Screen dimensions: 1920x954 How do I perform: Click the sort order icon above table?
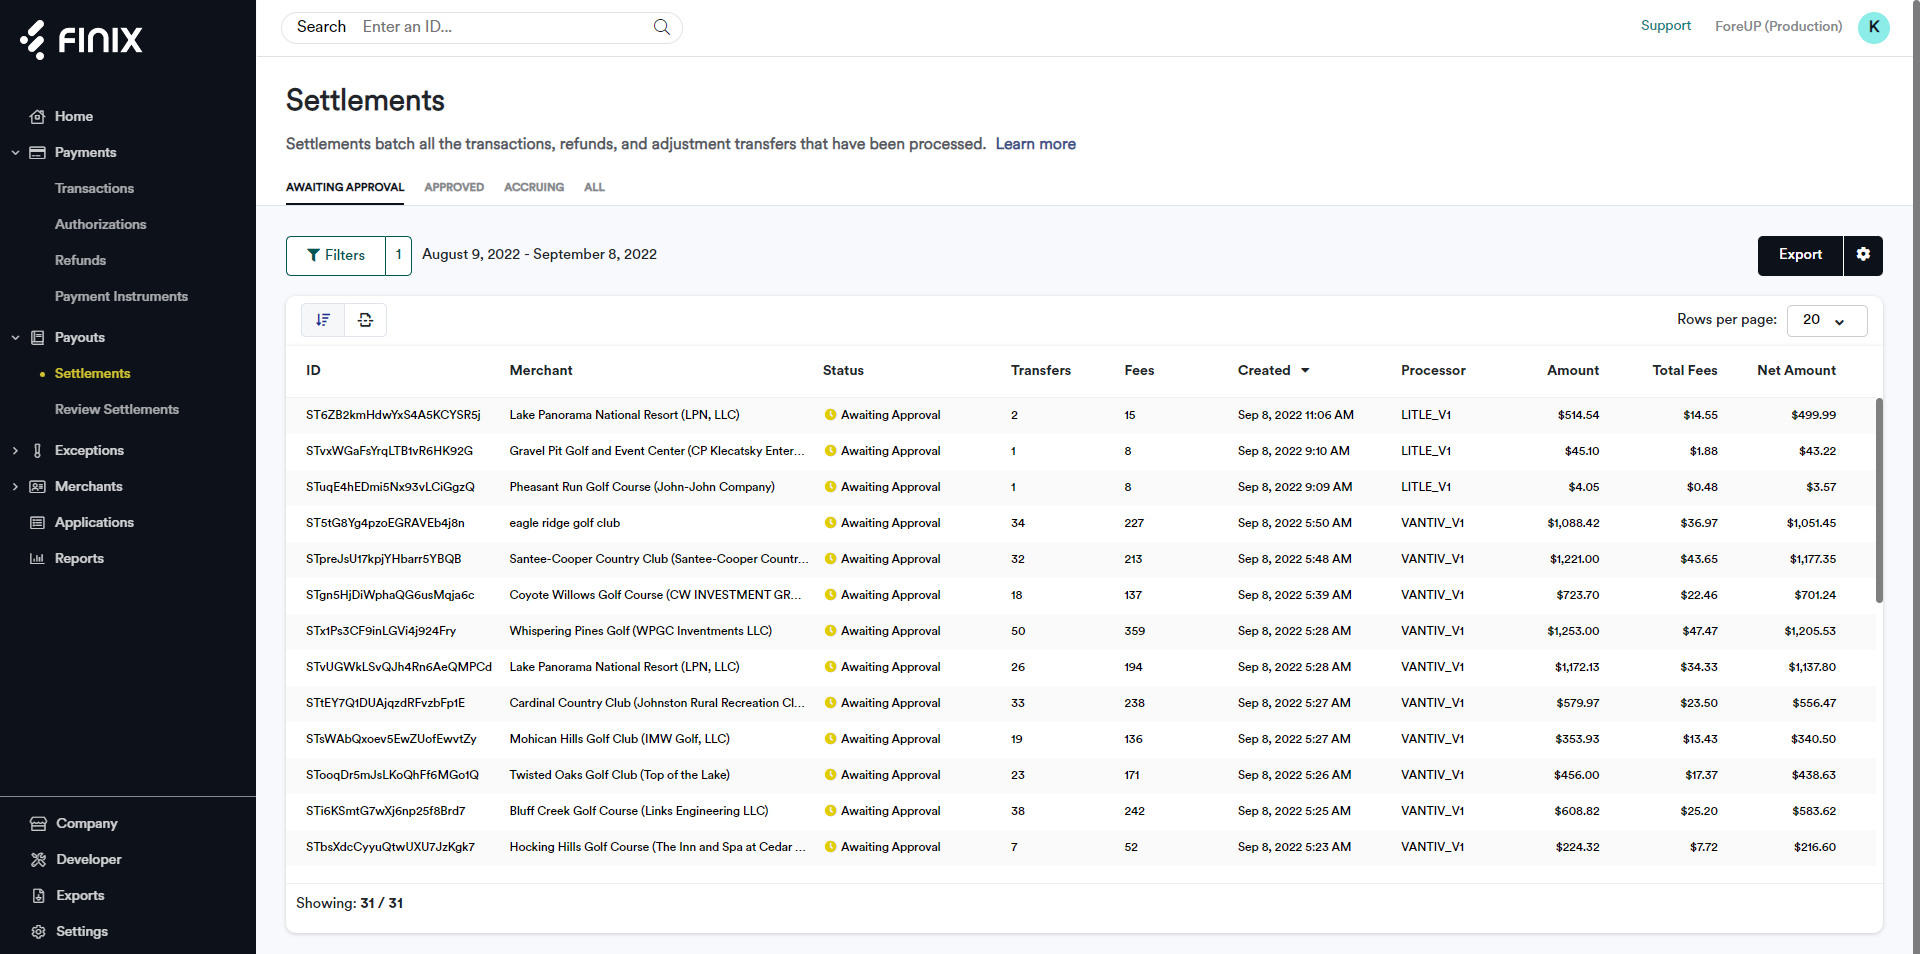[x=323, y=320]
